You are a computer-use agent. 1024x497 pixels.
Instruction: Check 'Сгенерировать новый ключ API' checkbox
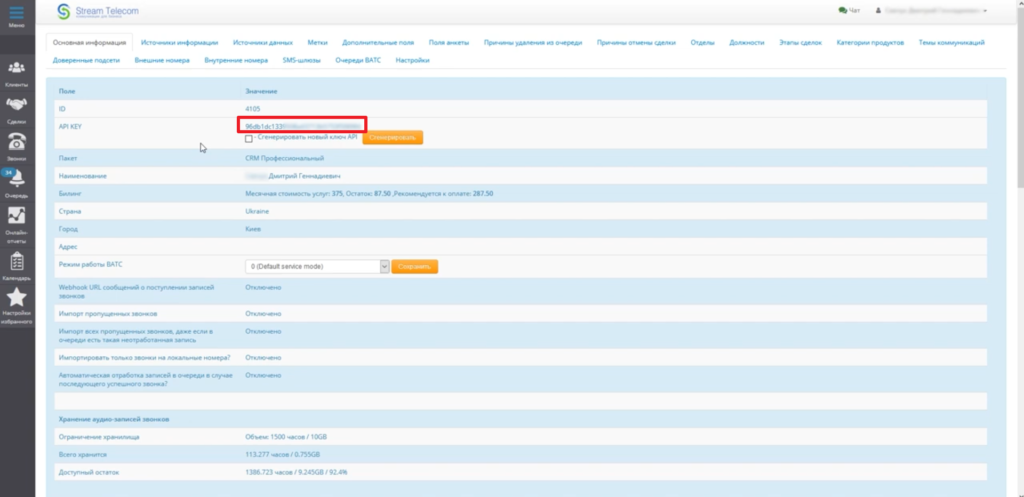click(249, 138)
